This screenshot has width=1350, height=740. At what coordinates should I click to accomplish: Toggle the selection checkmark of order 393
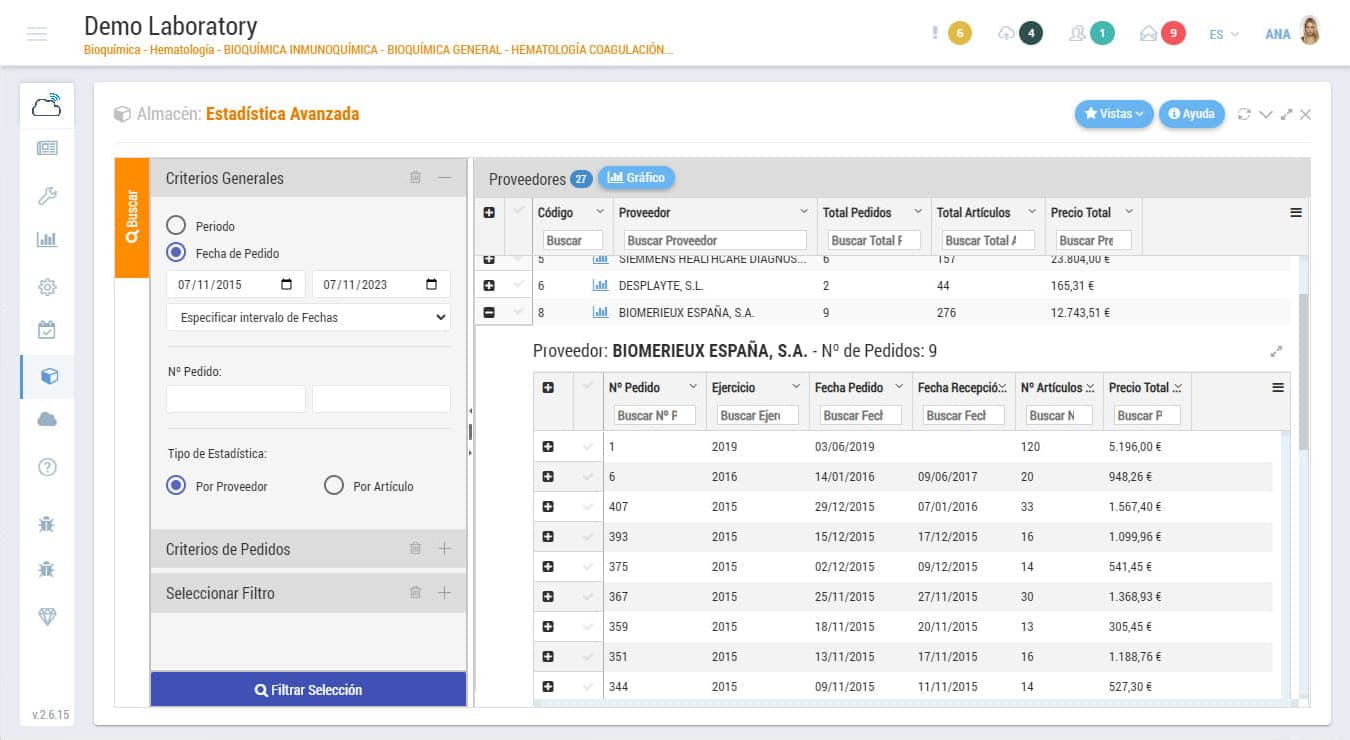[x=587, y=537]
